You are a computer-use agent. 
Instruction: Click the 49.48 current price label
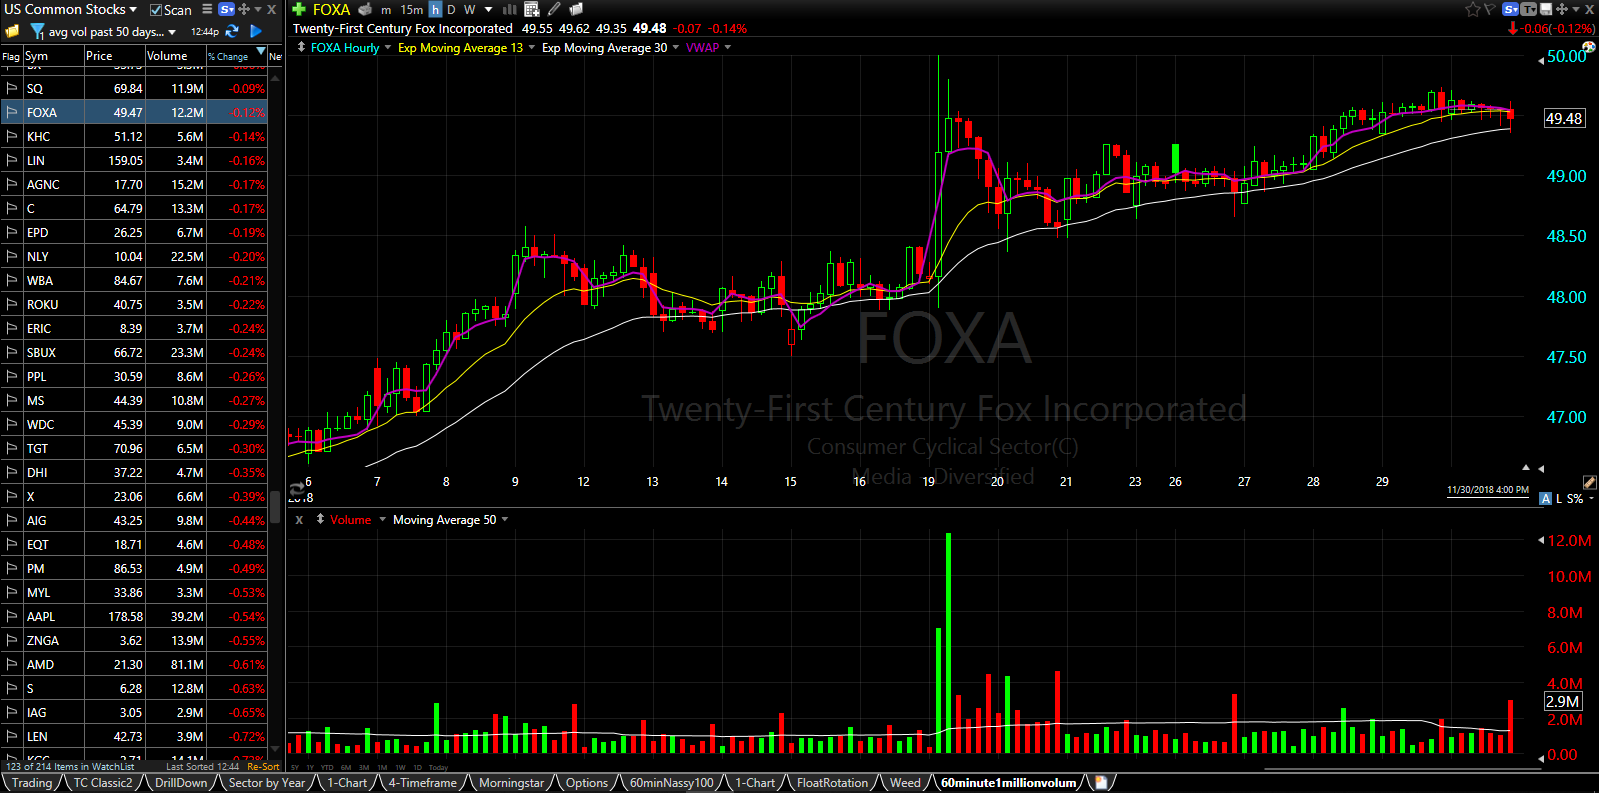1564,118
